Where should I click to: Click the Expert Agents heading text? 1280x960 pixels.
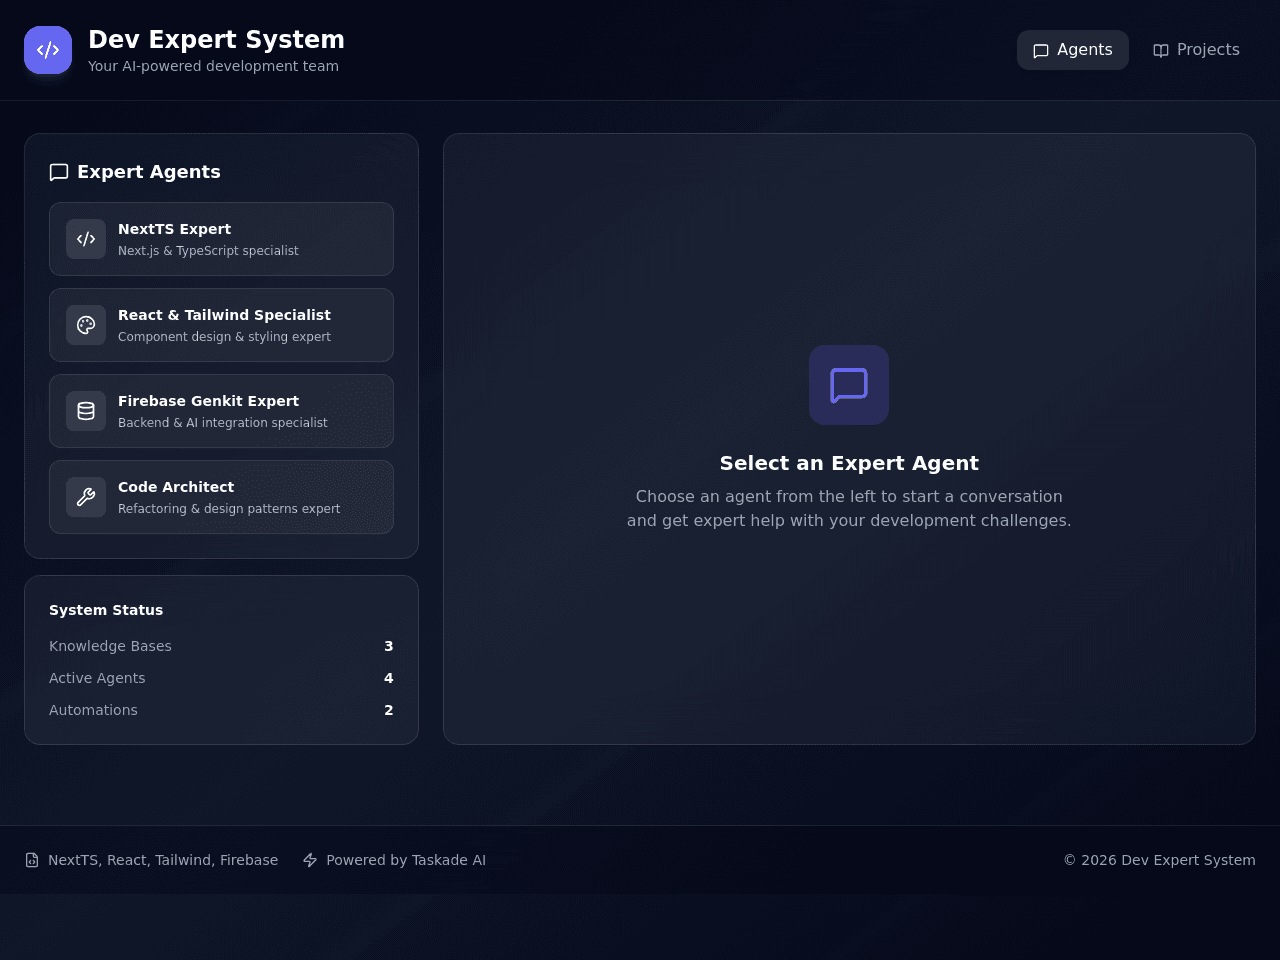pos(149,172)
